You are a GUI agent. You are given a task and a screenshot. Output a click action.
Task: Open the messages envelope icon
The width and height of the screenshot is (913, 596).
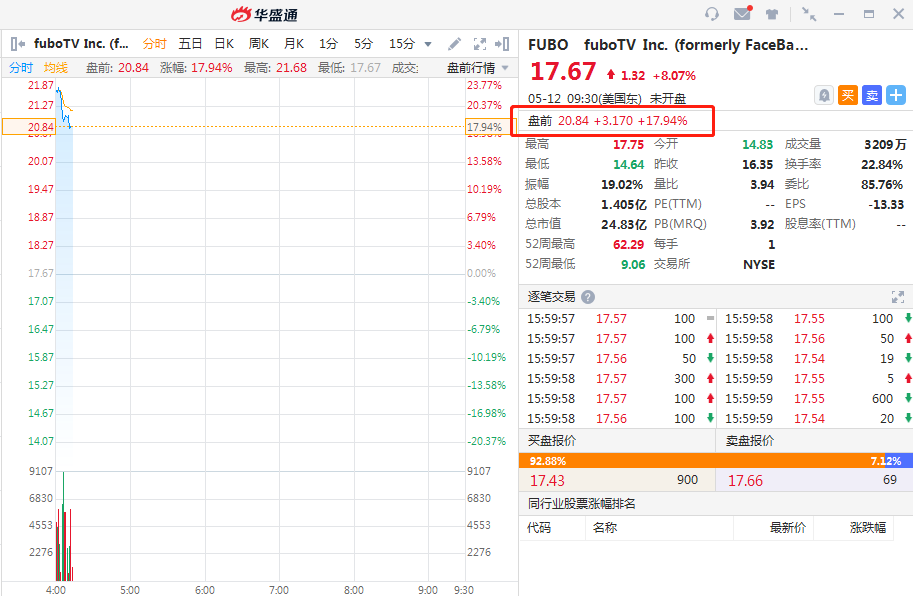742,13
